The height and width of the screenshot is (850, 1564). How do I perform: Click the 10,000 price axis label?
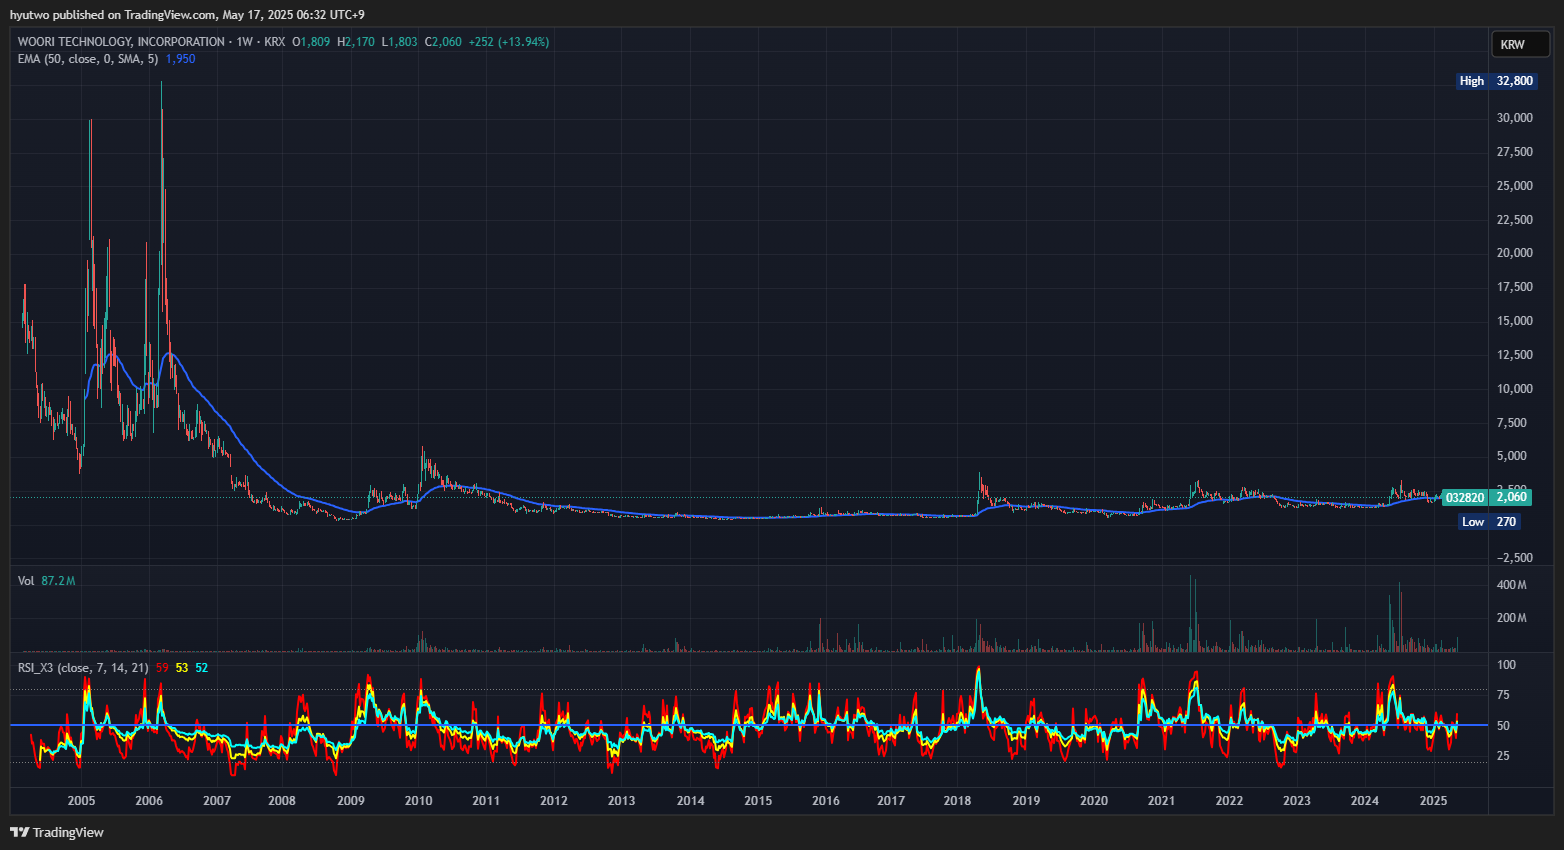coord(1514,389)
